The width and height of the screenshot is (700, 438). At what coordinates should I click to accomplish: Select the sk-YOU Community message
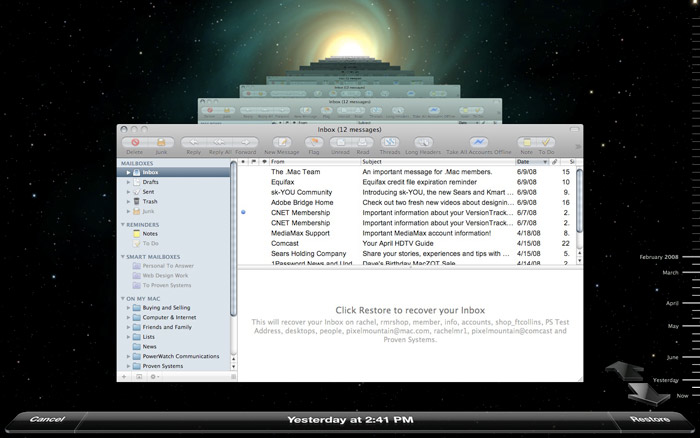[x=407, y=192]
